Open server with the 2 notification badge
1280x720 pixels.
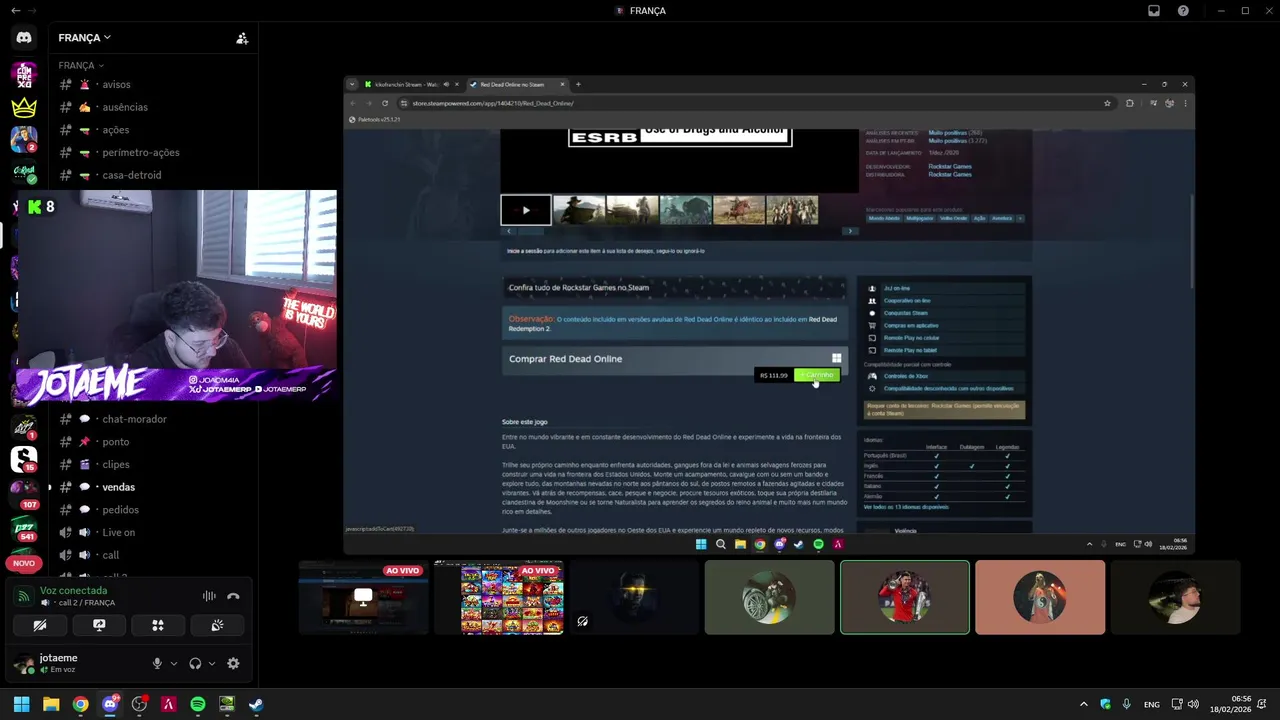tap(24, 140)
